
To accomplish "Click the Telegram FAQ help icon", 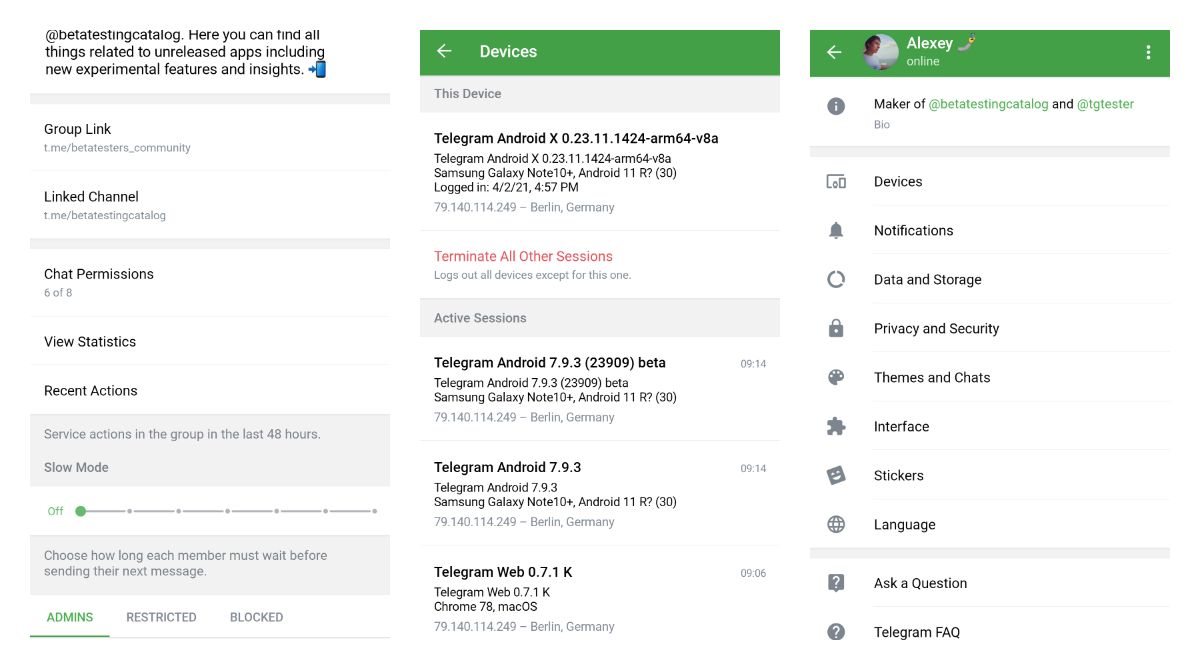I will point(836,632).
